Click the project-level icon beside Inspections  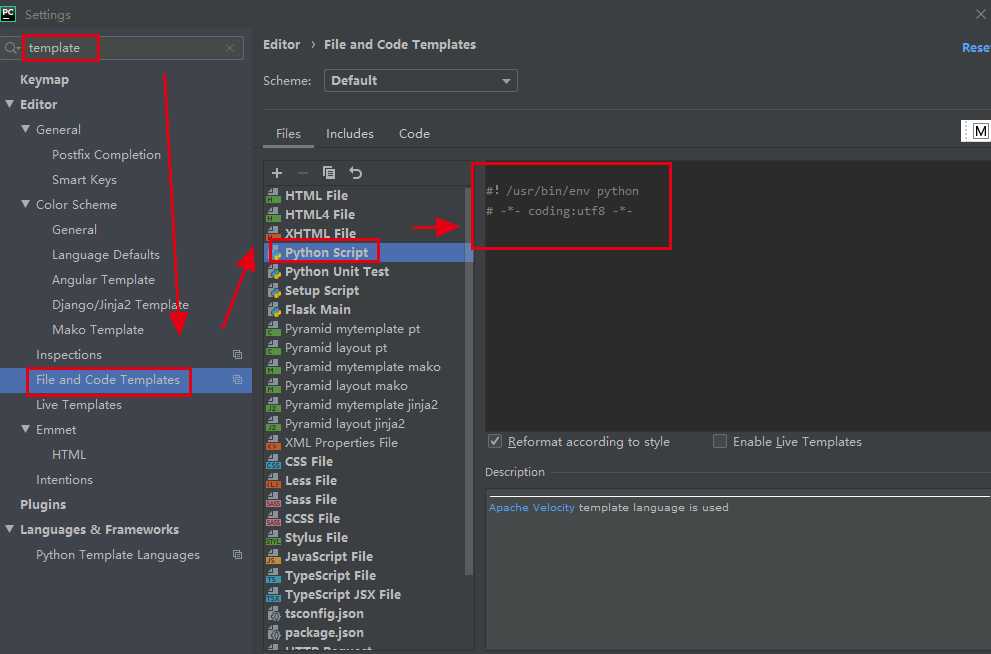pyautogui.click(x=237, y=355)
